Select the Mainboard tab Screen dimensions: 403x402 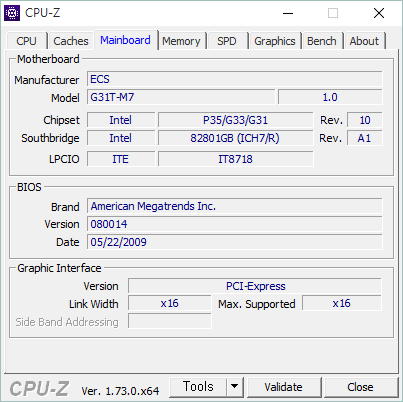125,40
